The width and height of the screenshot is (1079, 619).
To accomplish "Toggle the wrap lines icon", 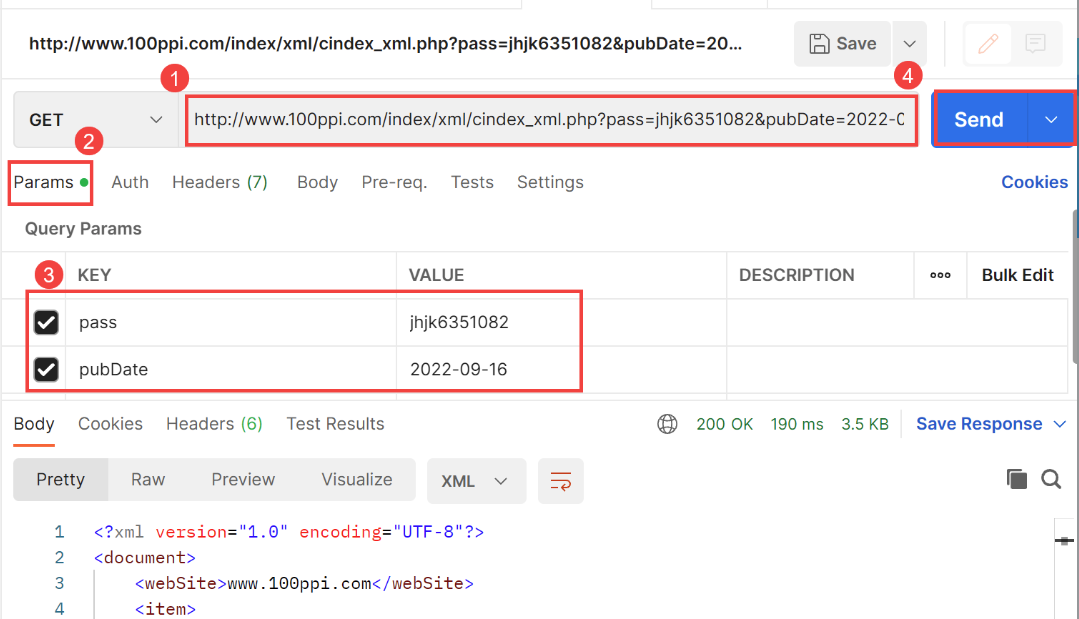I will (561, 481).
